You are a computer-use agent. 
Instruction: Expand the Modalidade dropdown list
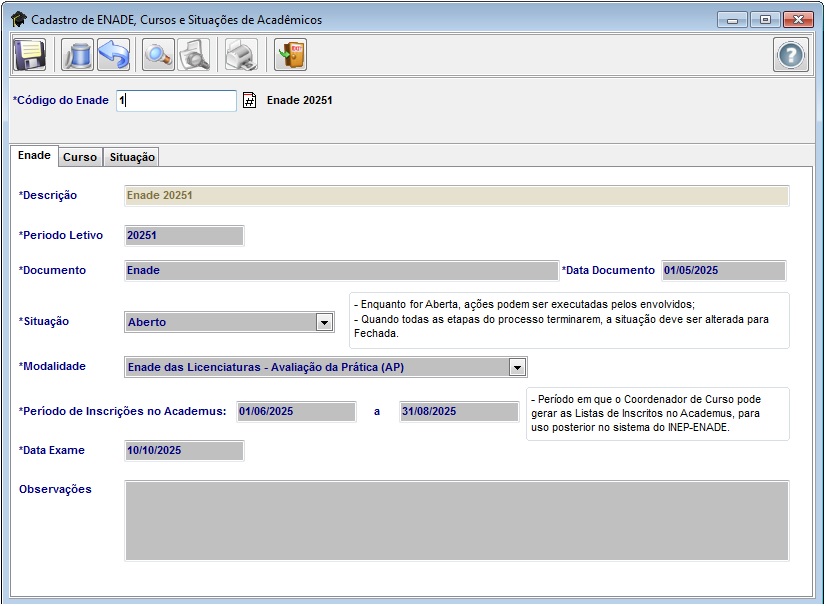516,367
